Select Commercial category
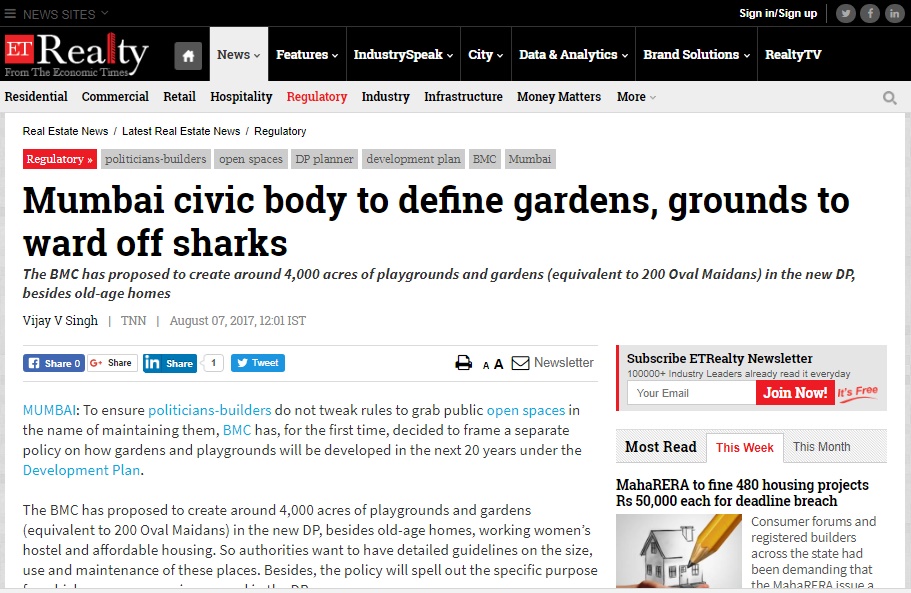Screen dimensions: 911x593 [115, 96]
